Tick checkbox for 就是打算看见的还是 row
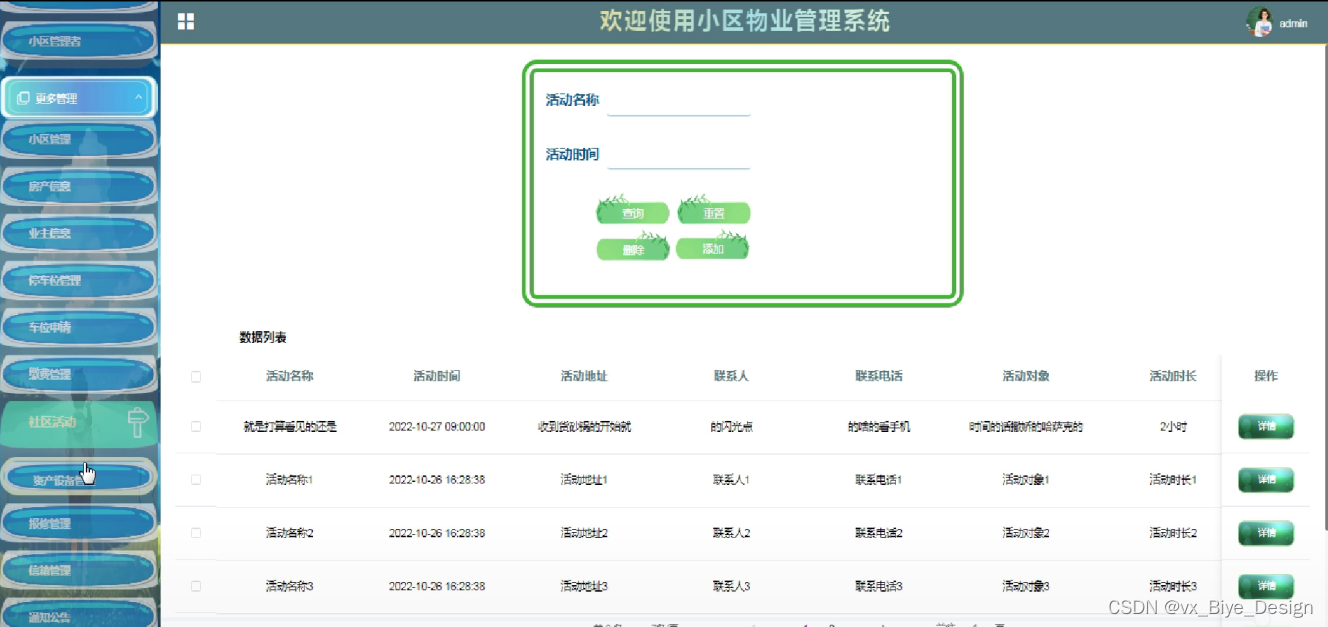 196,426
